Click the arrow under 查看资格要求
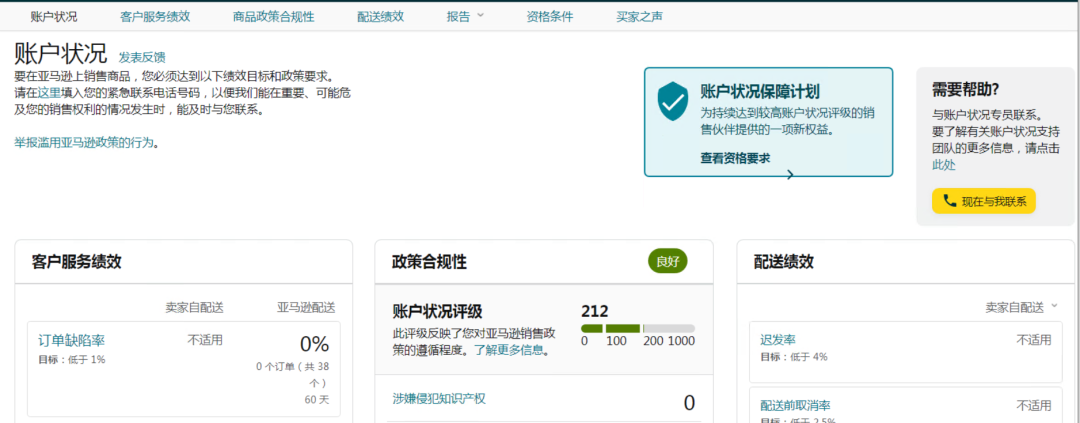Screen dimensions: 1080x423 pos(790,174)
